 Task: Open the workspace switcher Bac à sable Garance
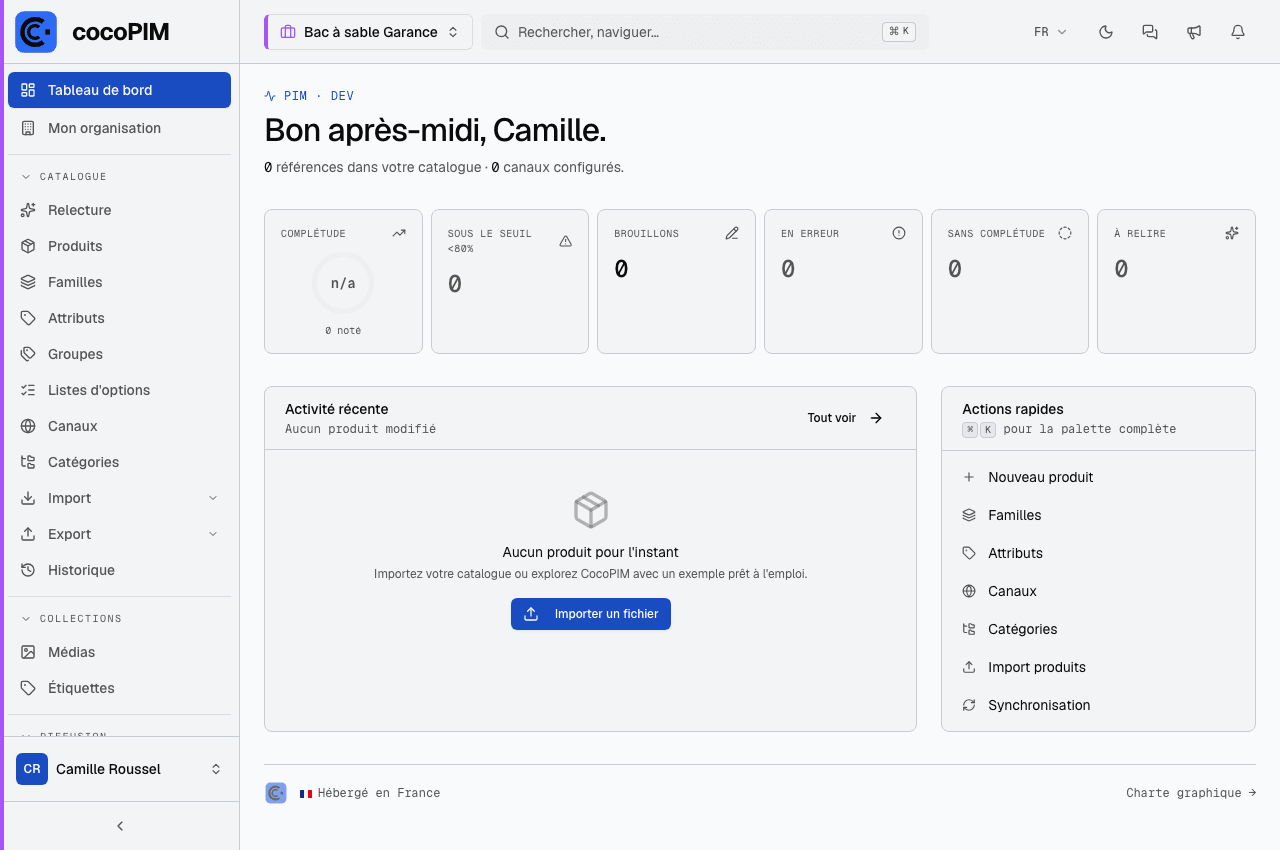pos(368,32)
